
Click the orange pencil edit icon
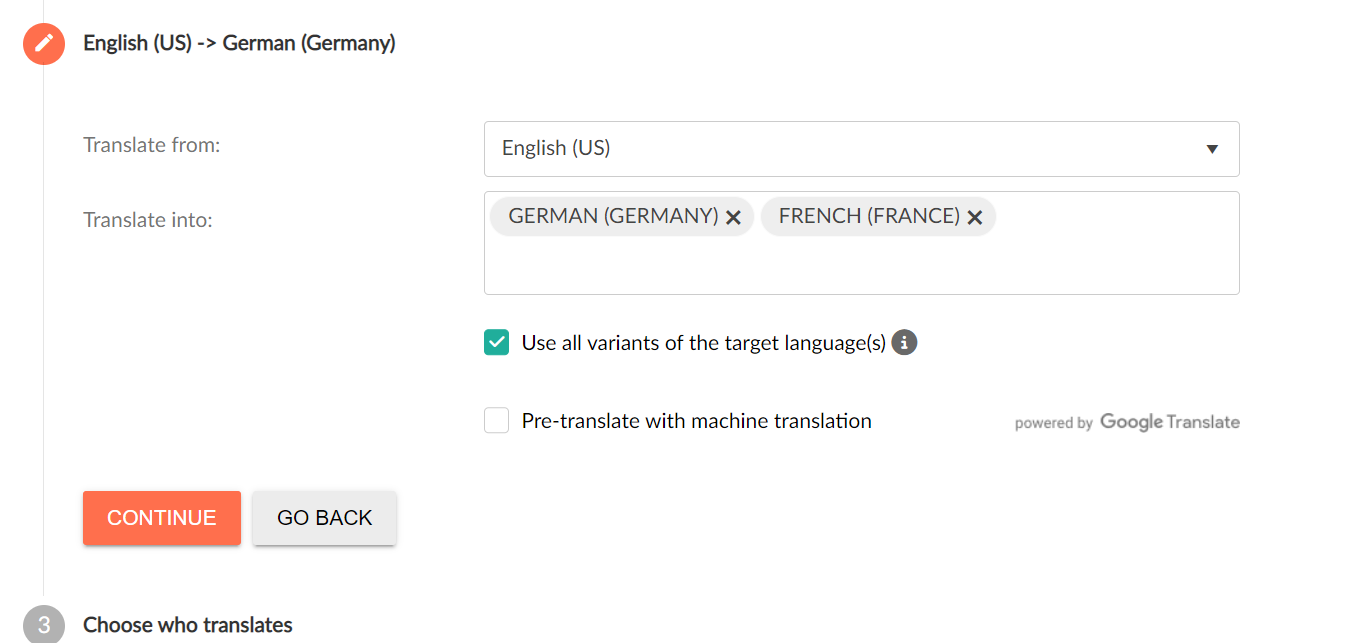pos(43,44)
